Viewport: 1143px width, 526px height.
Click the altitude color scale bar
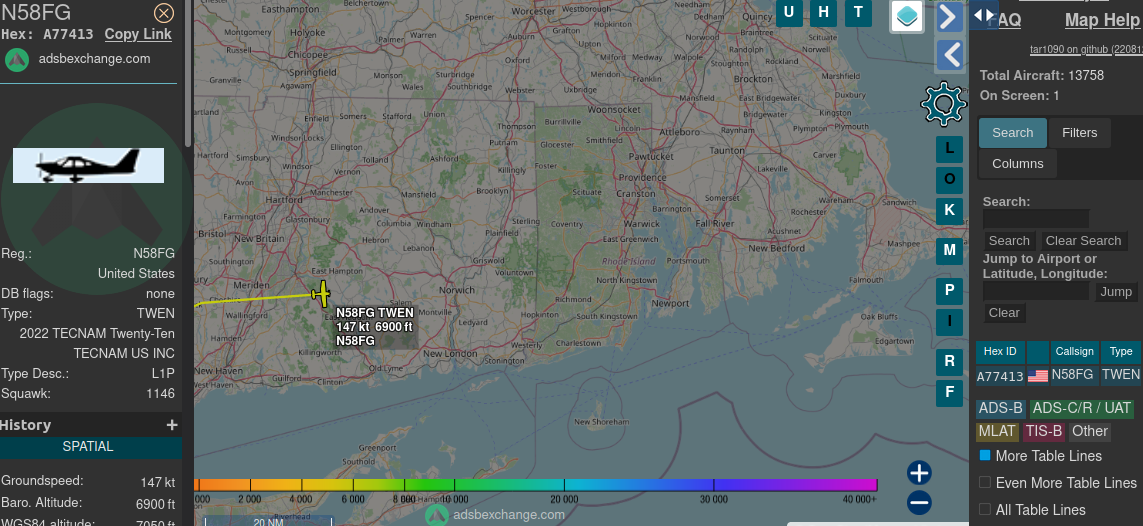(x=536, y=485)
